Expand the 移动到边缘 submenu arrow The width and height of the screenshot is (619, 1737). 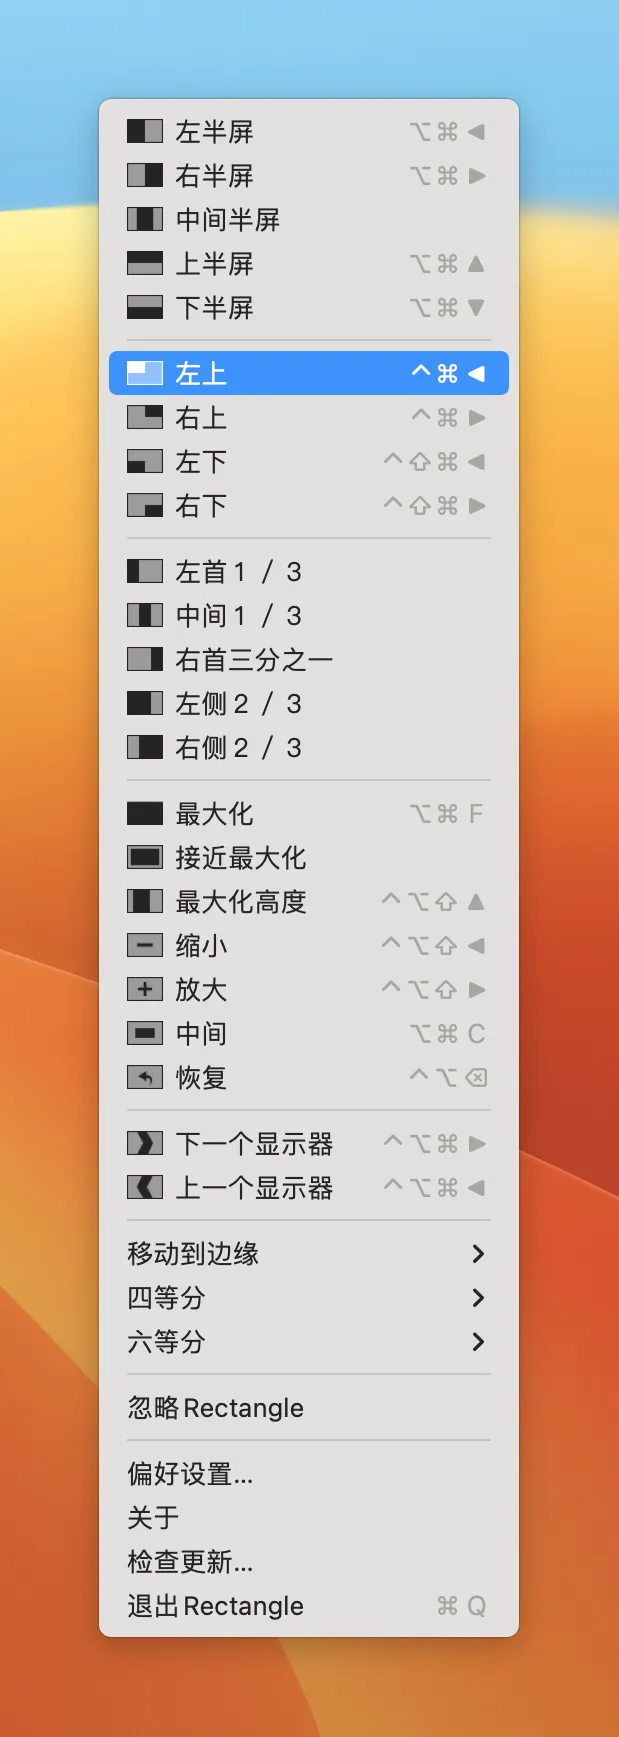[478, 1253]
